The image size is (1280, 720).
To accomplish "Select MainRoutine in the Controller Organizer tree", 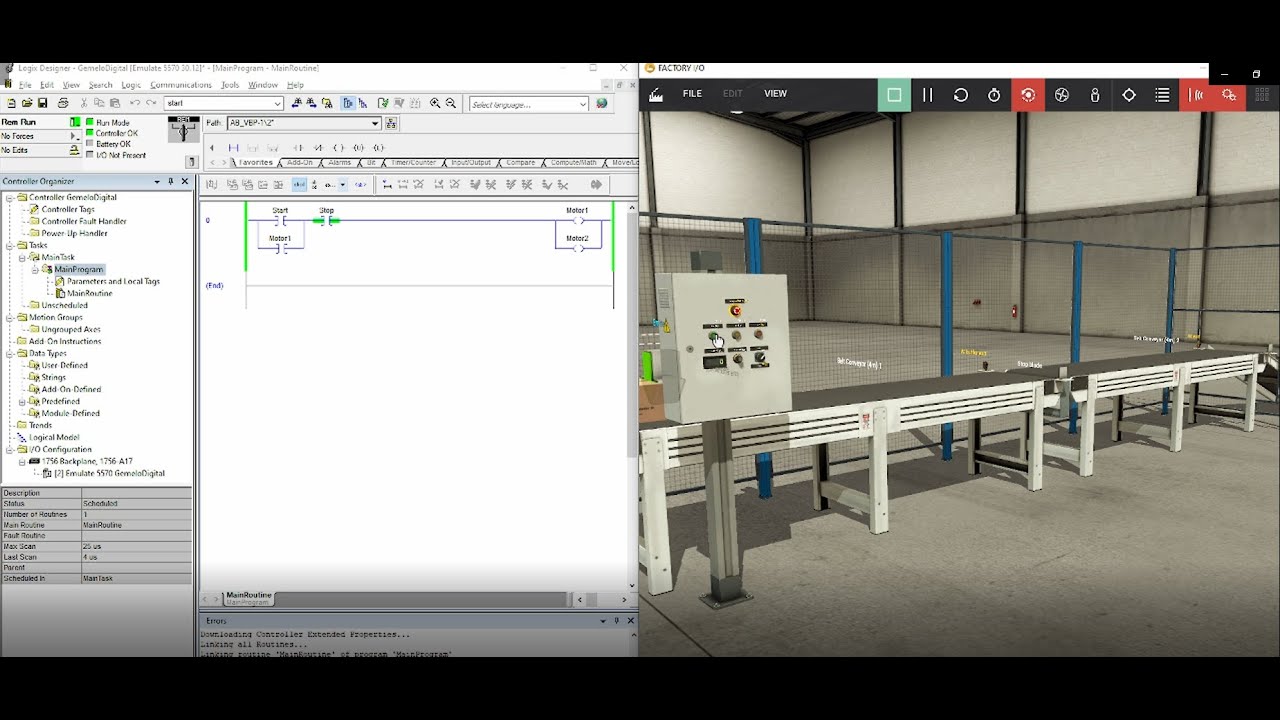I will [x=89, y=293].
